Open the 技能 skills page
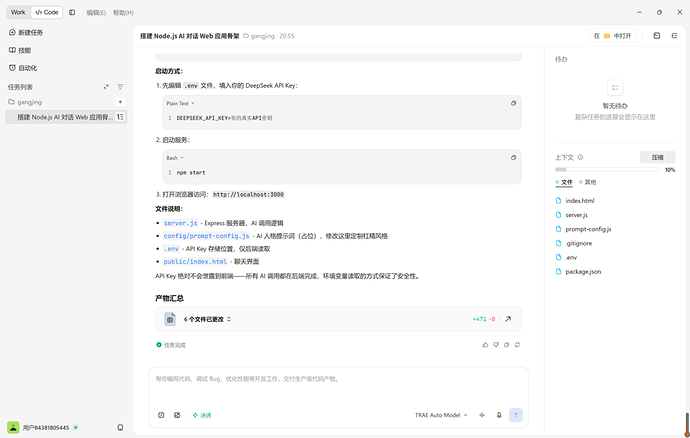Image resolution: width=690 pixels, height=438 pixels. point(20,50)
